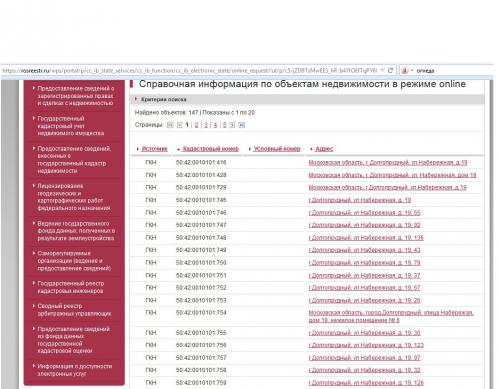The image size is (500, 389).
Task: Open address link for cadastral number ending 754
Action: click(391, 316)
